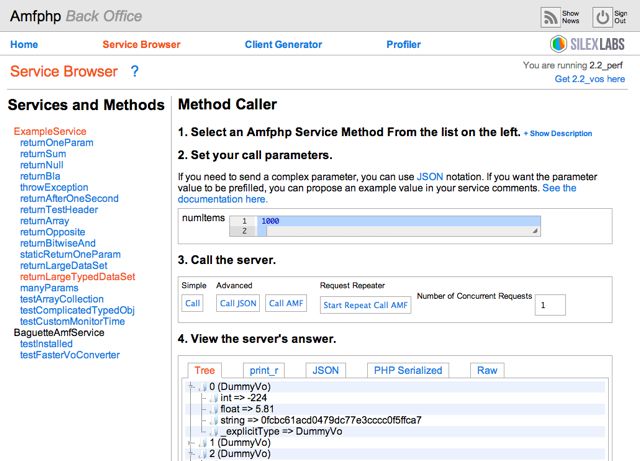Click the node icon of 0 (DummyVo)

point(202,386)
